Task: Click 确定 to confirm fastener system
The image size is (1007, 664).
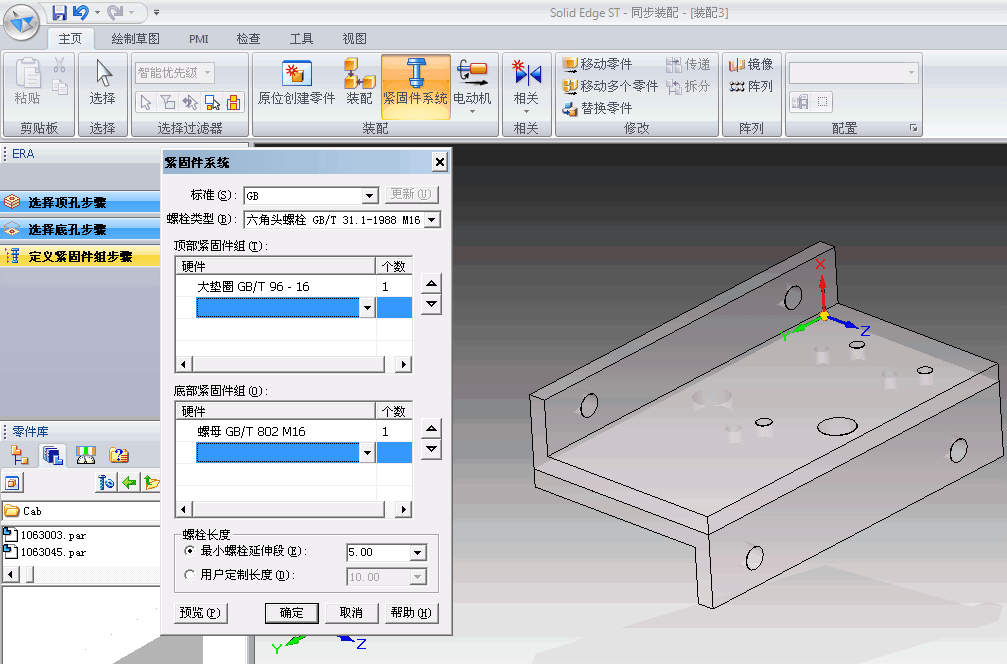Action: tap(292, 613)
